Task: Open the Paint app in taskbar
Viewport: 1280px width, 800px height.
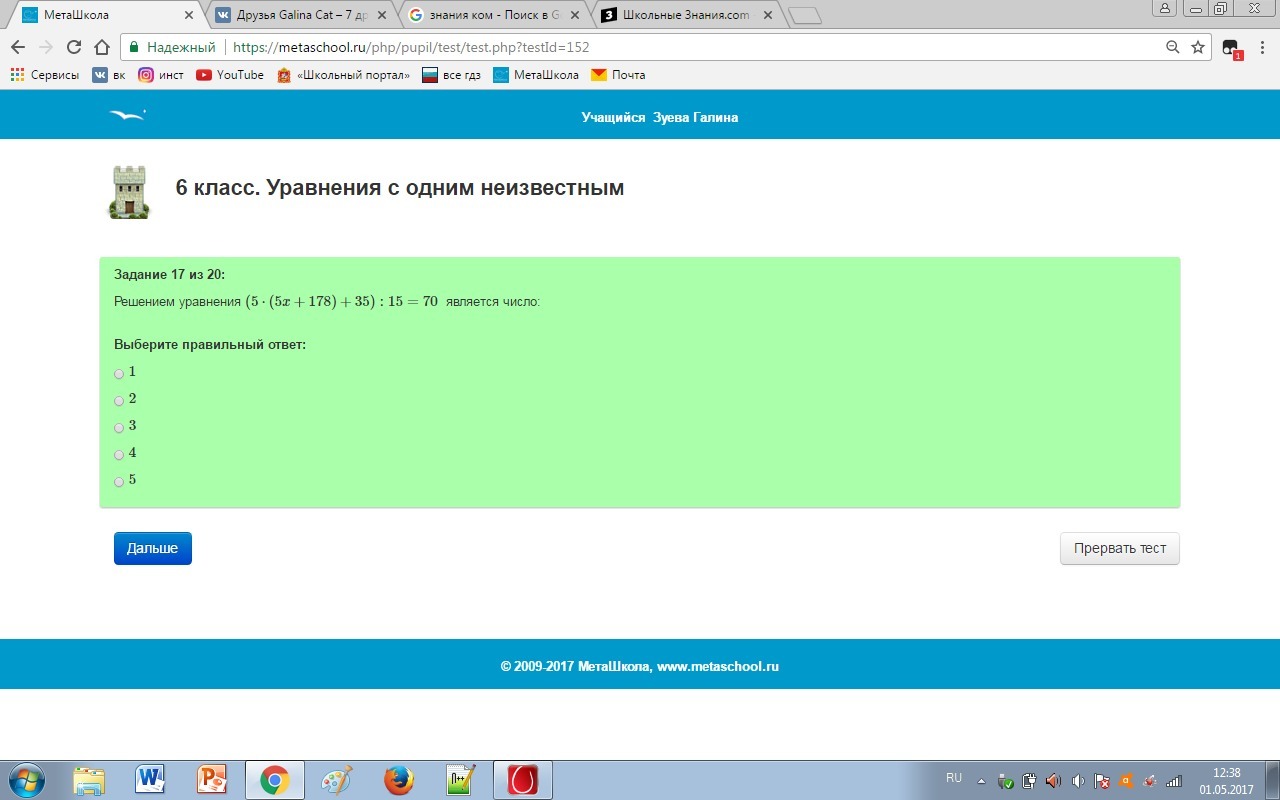Action: [336, 779]
